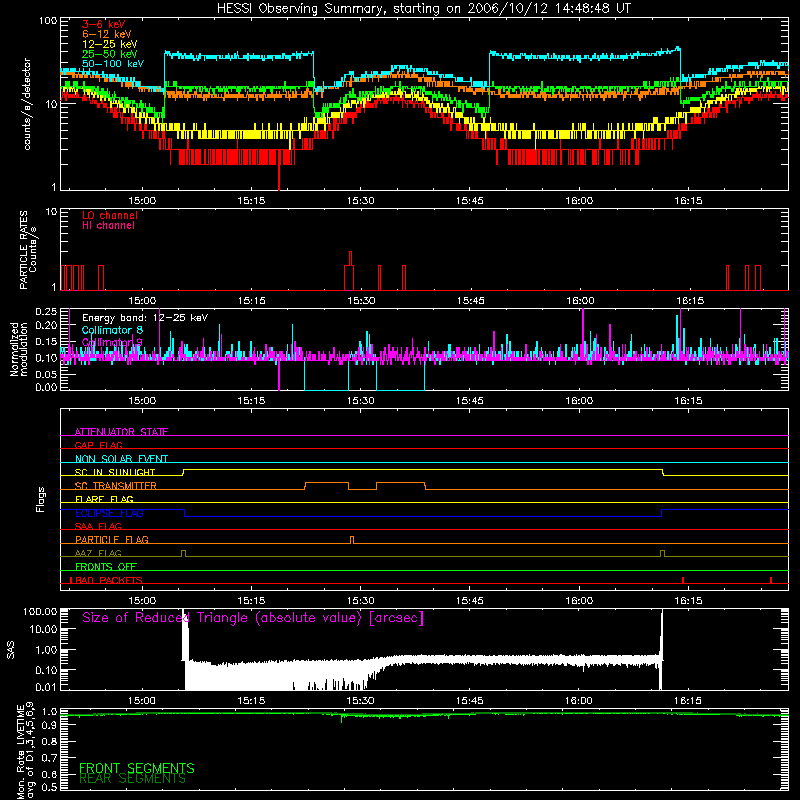Click the 100 value on counts axis

(x=48, y=21)
